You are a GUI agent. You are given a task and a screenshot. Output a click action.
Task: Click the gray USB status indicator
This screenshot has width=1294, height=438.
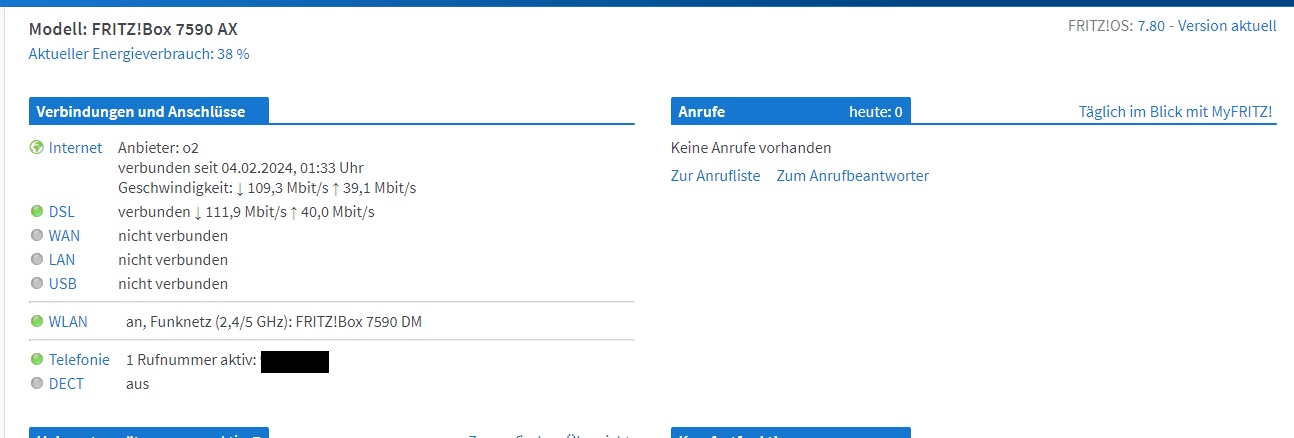point(37,284)
